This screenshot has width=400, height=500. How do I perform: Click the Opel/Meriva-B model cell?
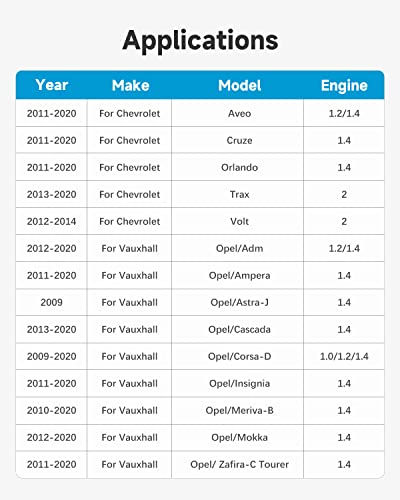(x=239, y=410)
